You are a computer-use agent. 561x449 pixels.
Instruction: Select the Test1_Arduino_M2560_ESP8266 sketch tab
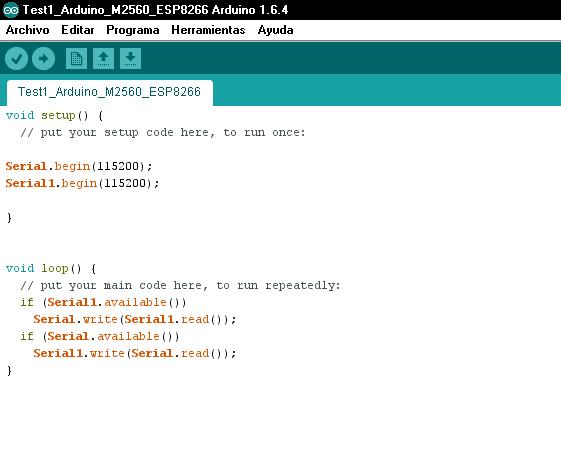point(109,92)
